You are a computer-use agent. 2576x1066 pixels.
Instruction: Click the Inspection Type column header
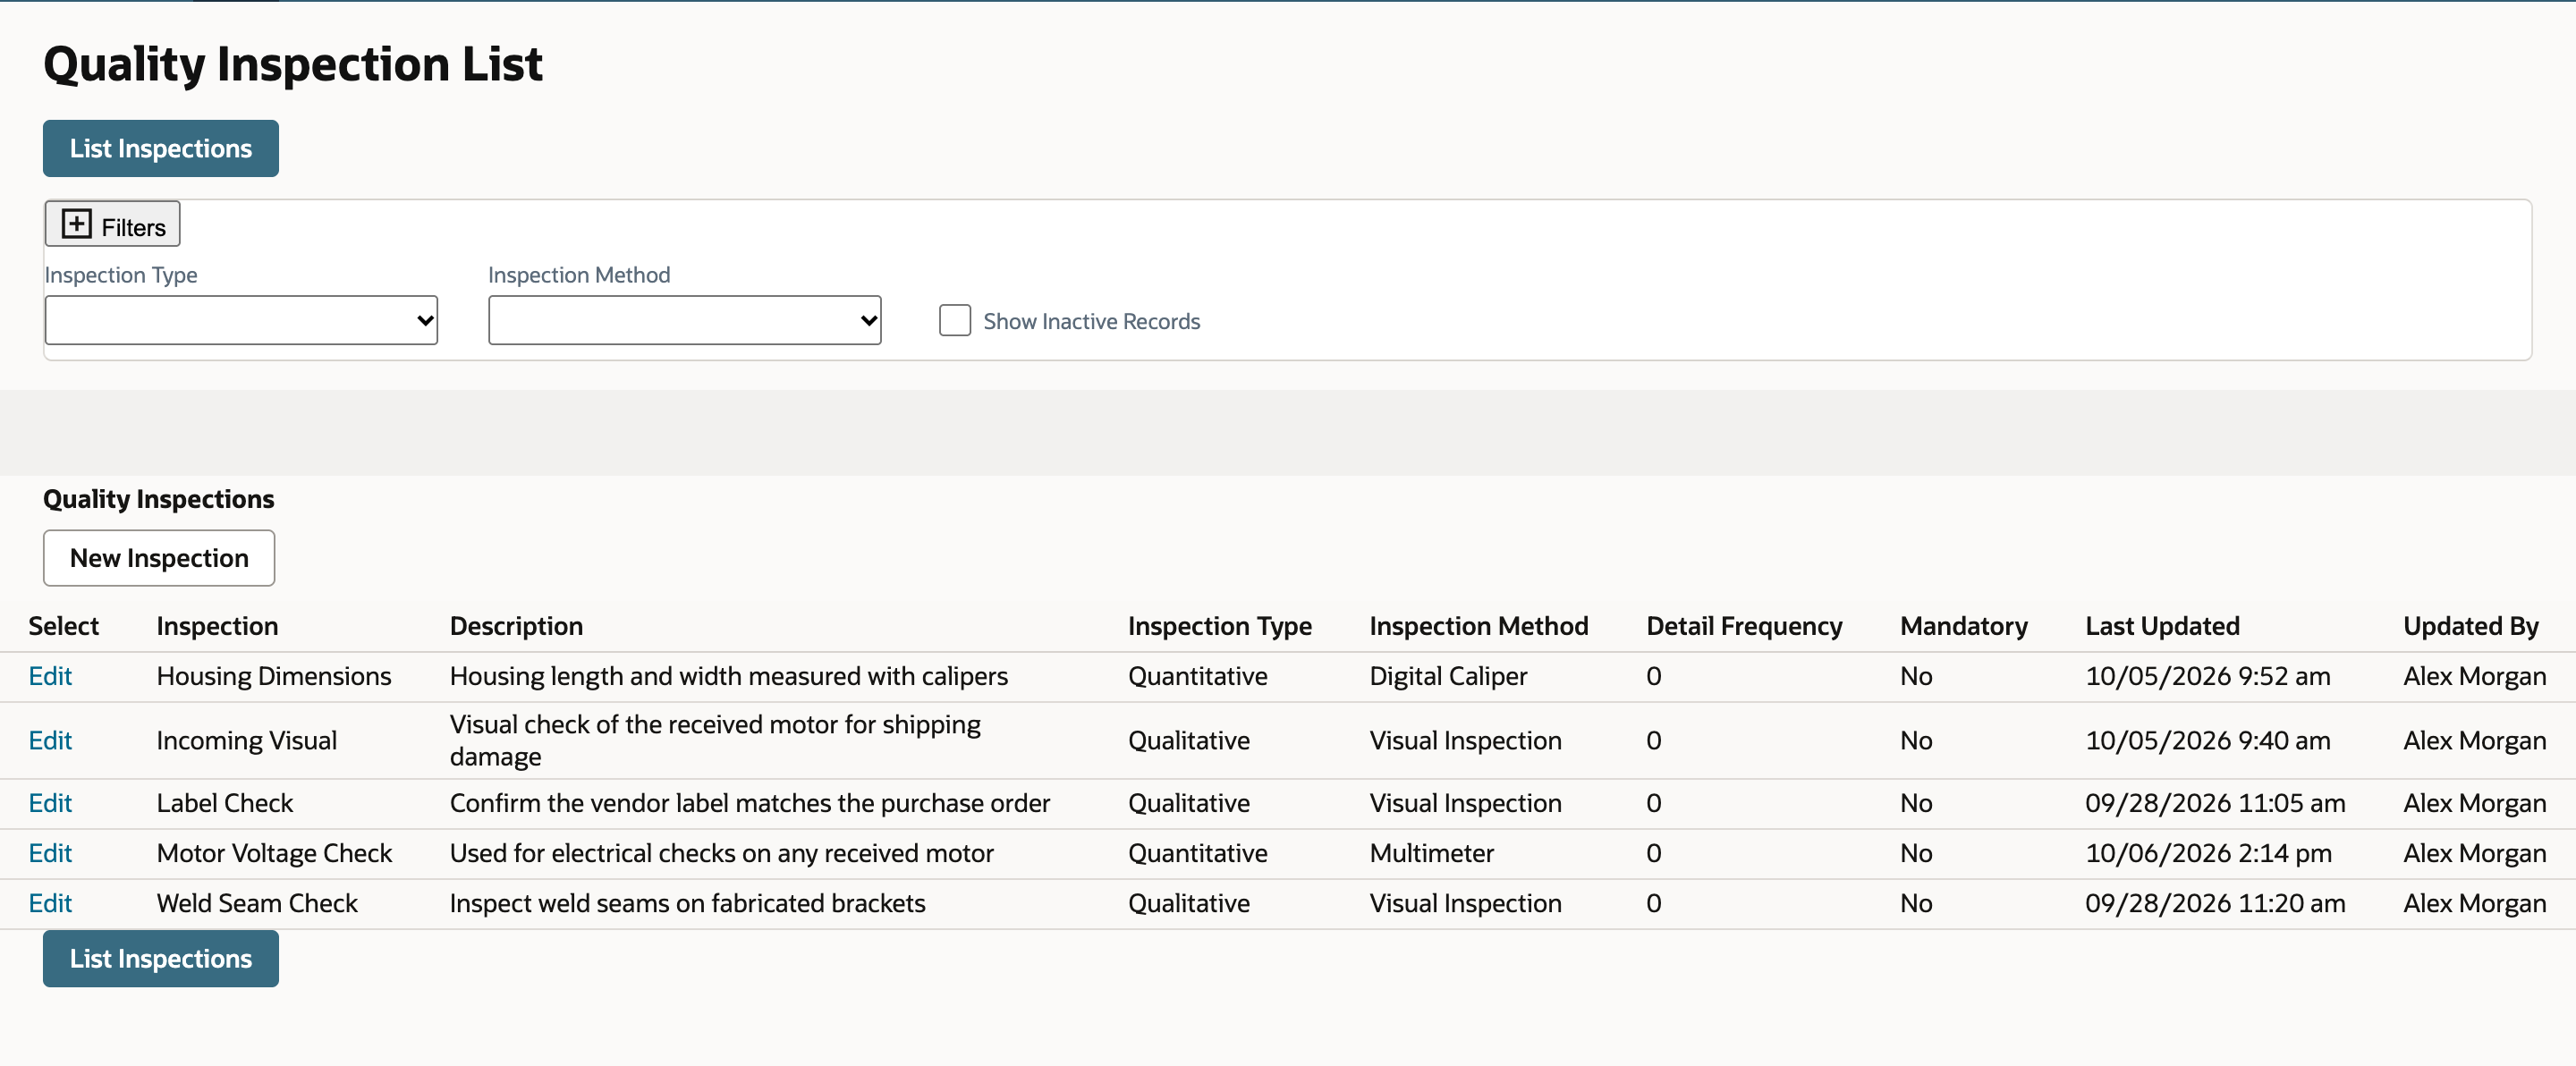coord(1219,626)
